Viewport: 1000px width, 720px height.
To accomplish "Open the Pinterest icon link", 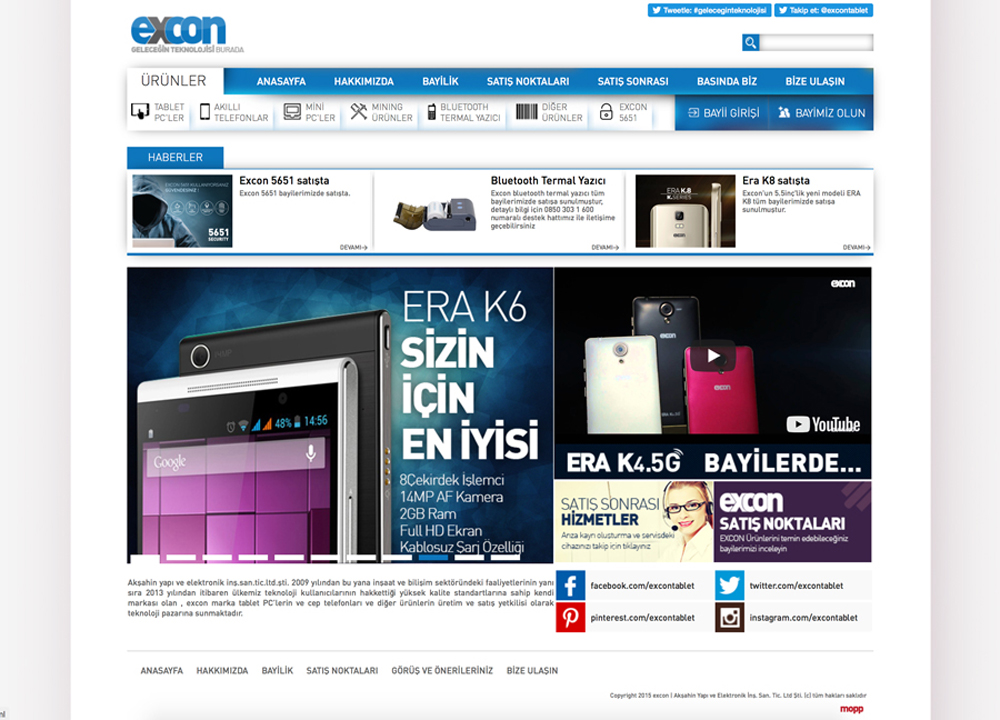I will click(x=571, y=617).
